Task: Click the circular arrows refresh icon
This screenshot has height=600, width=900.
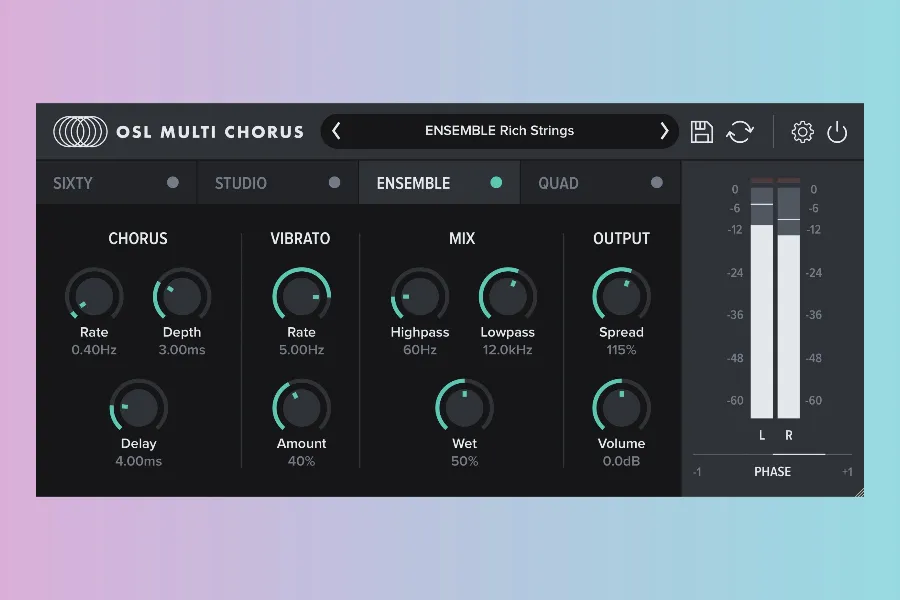Action: click(740, 131)
